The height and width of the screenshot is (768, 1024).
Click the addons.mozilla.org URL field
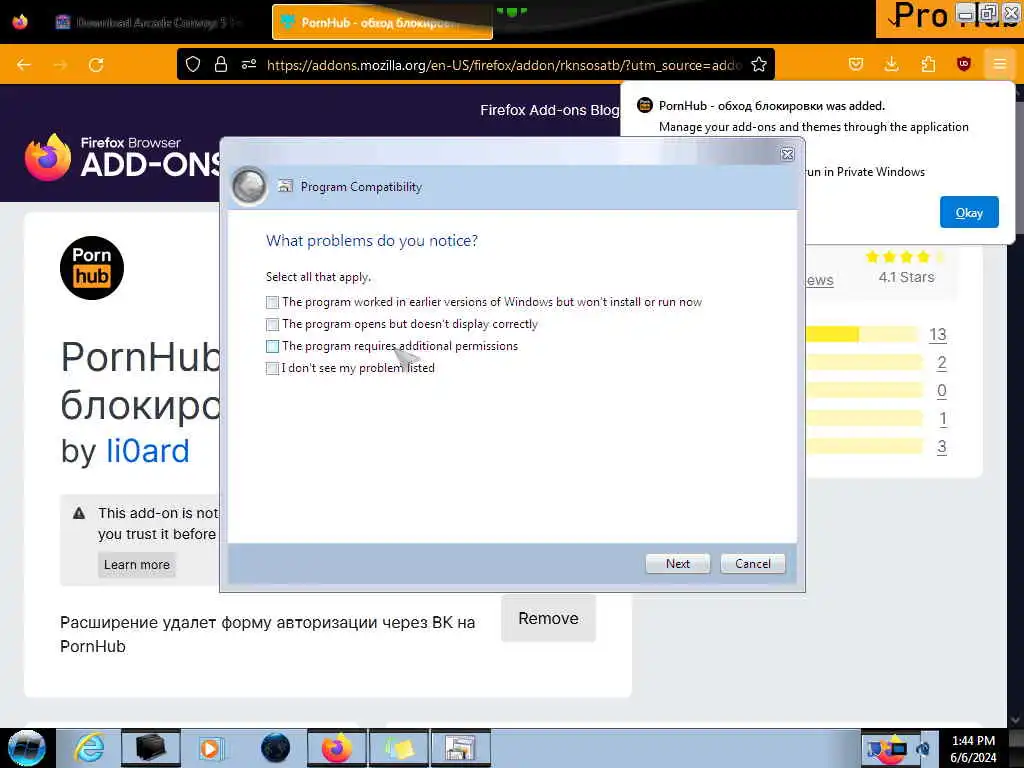(504, 65)
